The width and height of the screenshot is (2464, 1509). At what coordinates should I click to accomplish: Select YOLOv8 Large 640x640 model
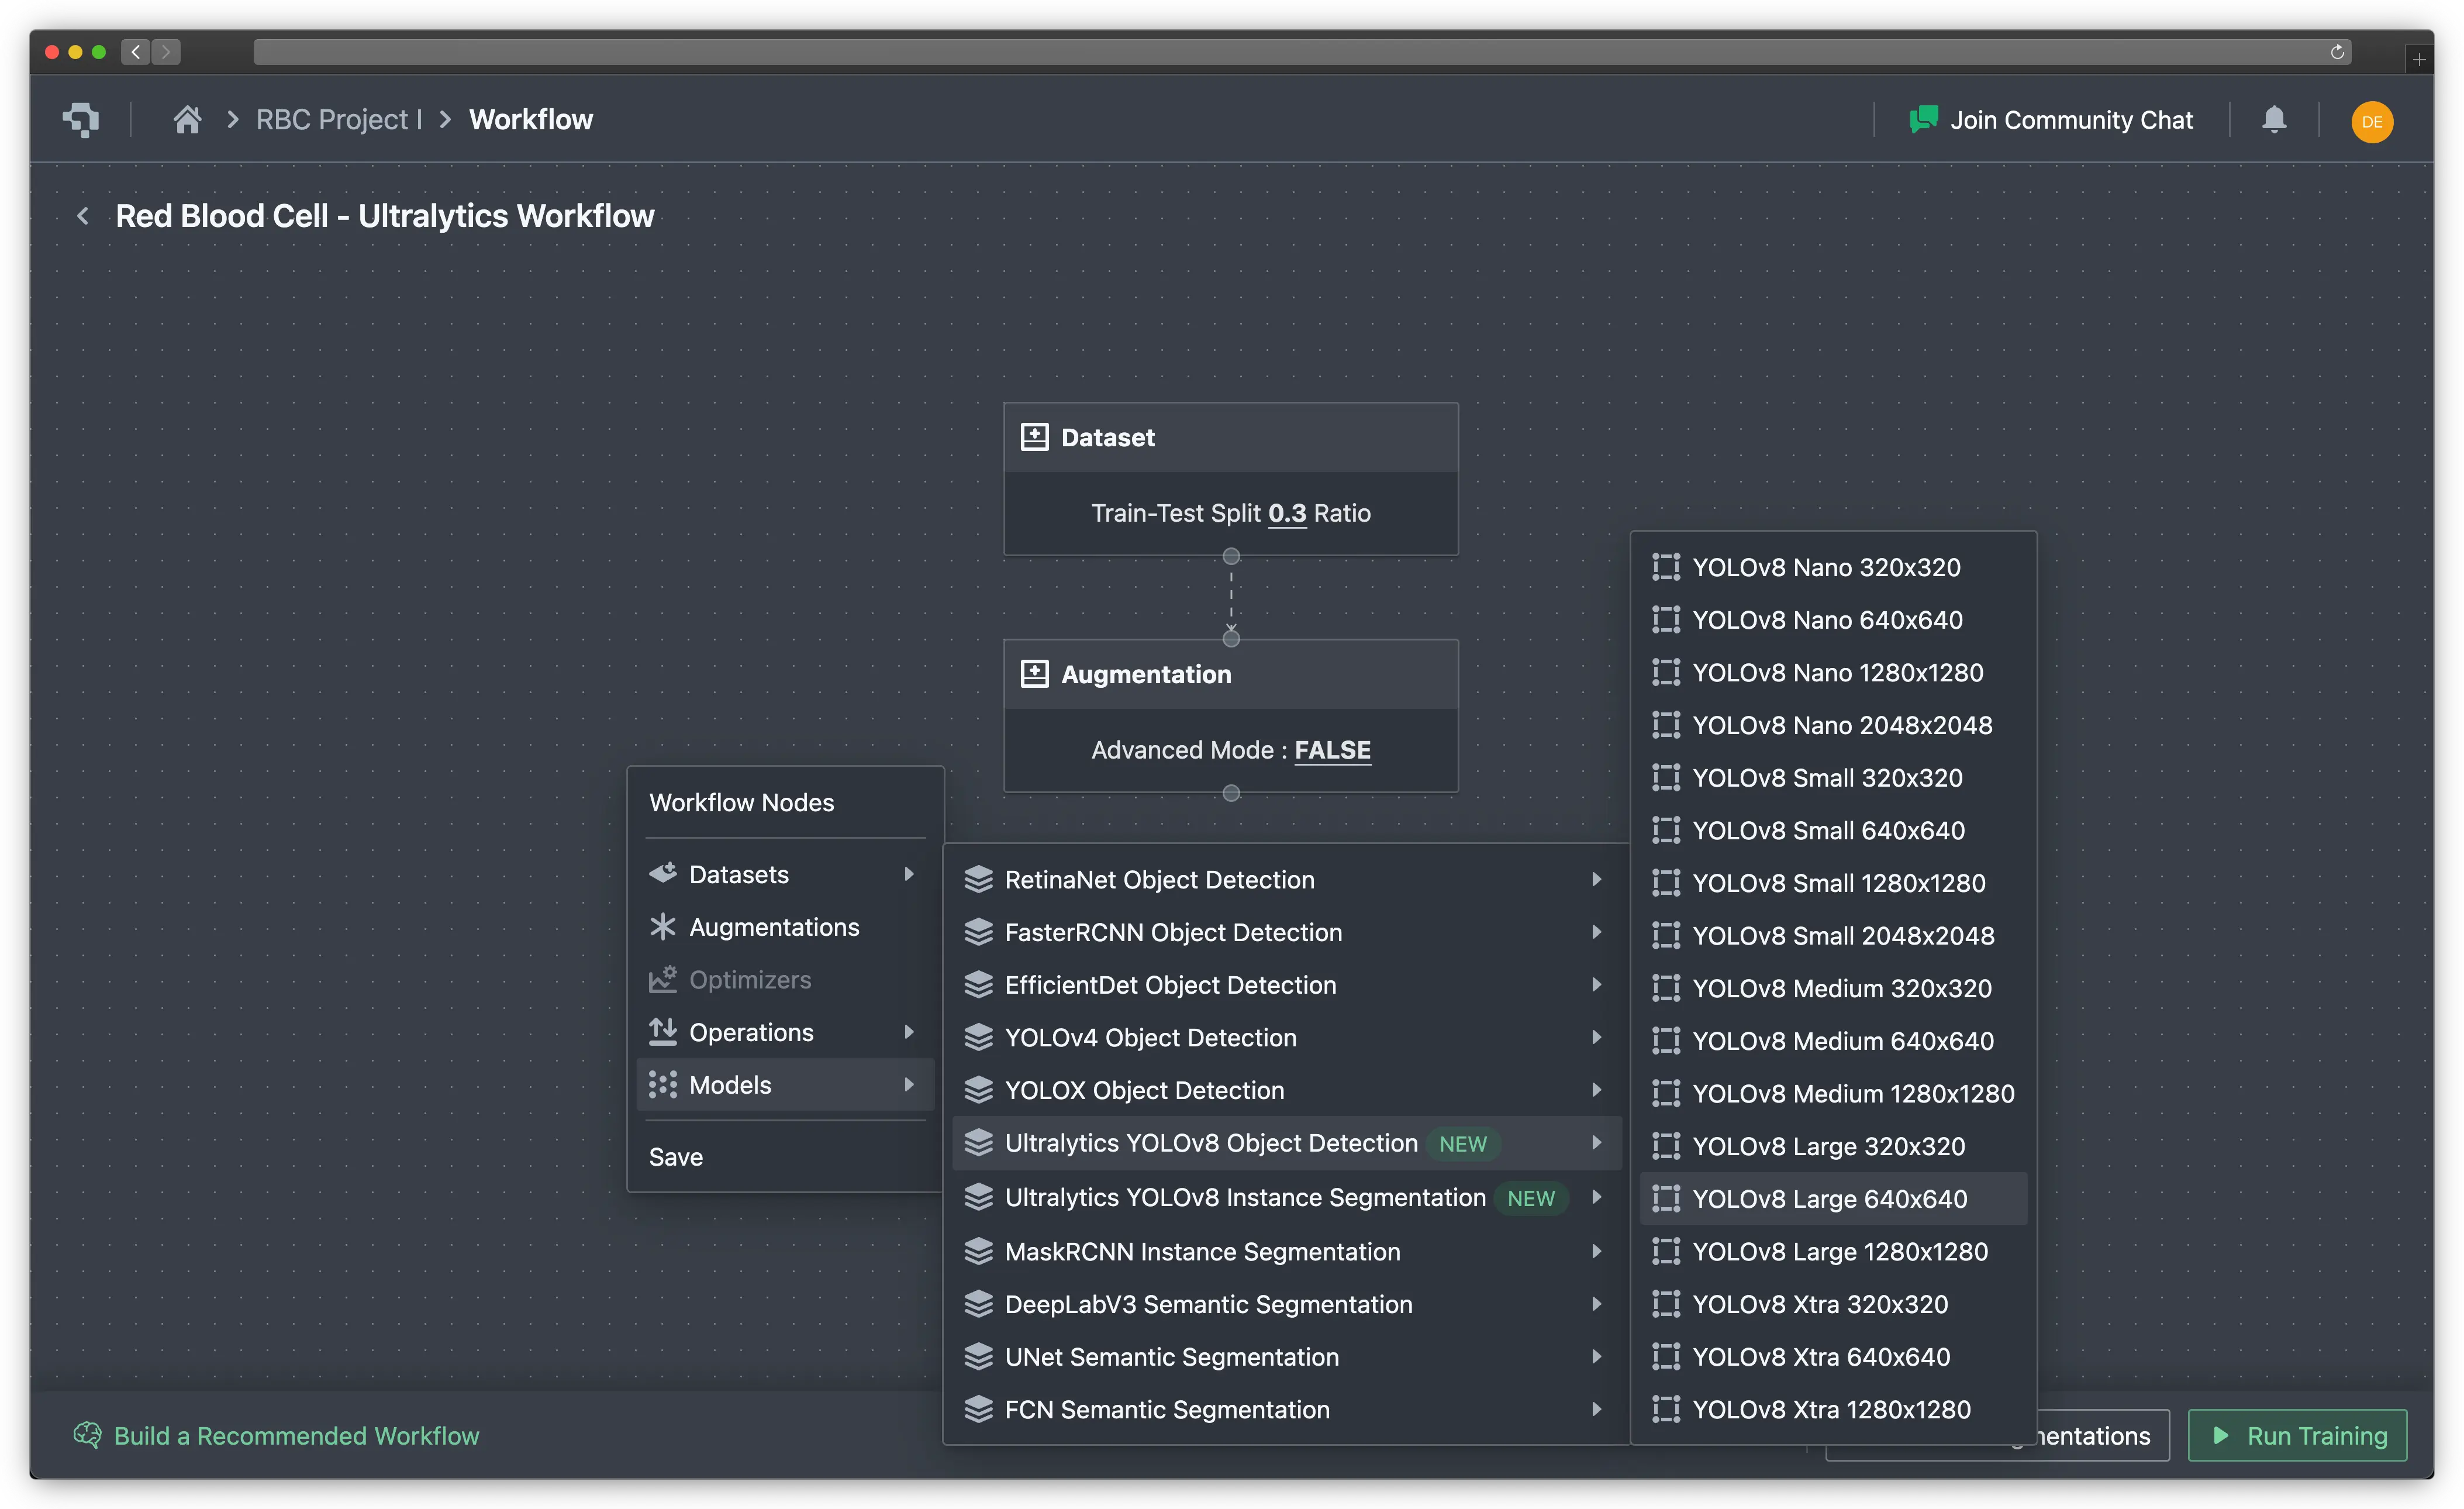point(1829,1198)
